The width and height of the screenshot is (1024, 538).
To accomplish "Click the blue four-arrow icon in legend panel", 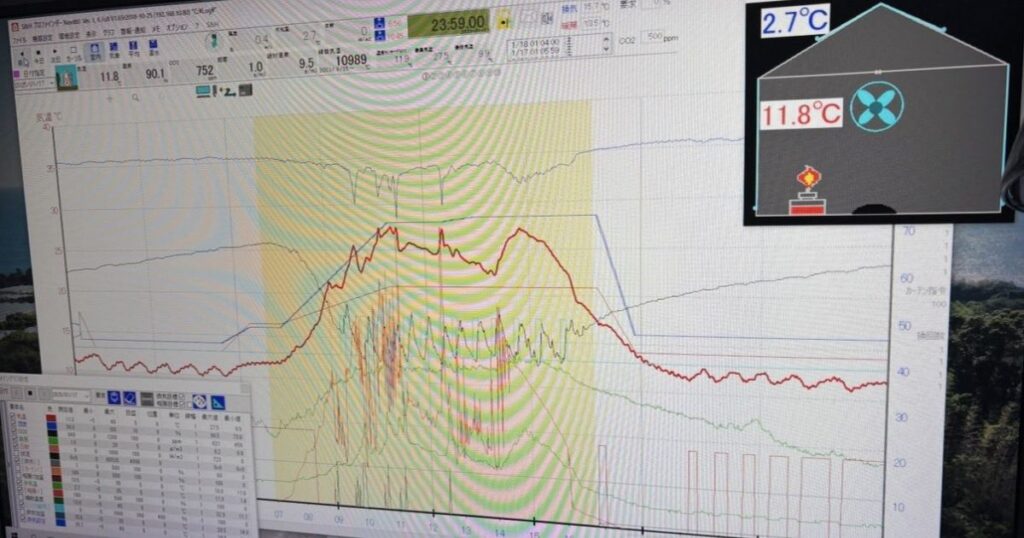I will pos(198,400).
